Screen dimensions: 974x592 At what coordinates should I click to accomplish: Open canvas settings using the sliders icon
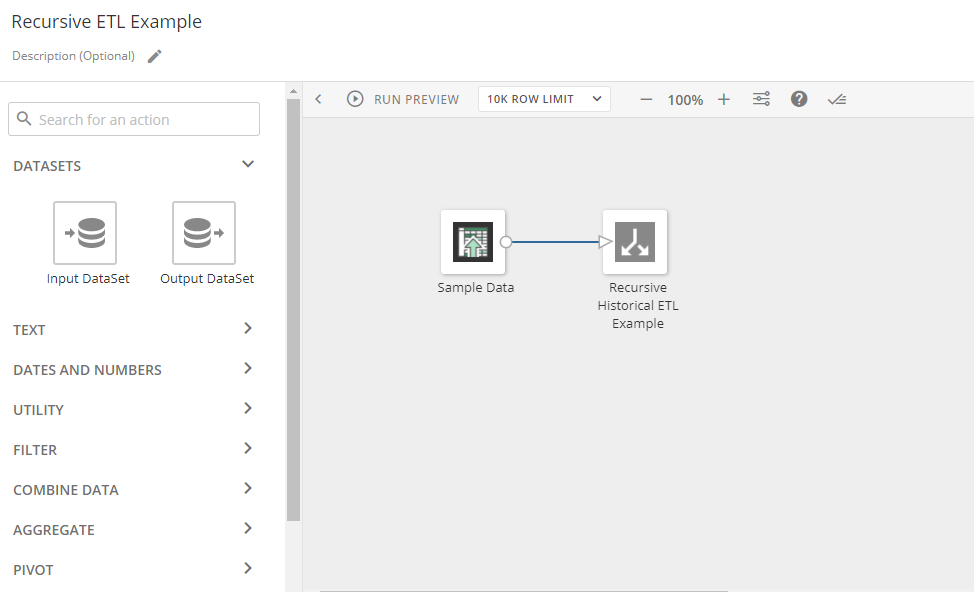[761, 99]
